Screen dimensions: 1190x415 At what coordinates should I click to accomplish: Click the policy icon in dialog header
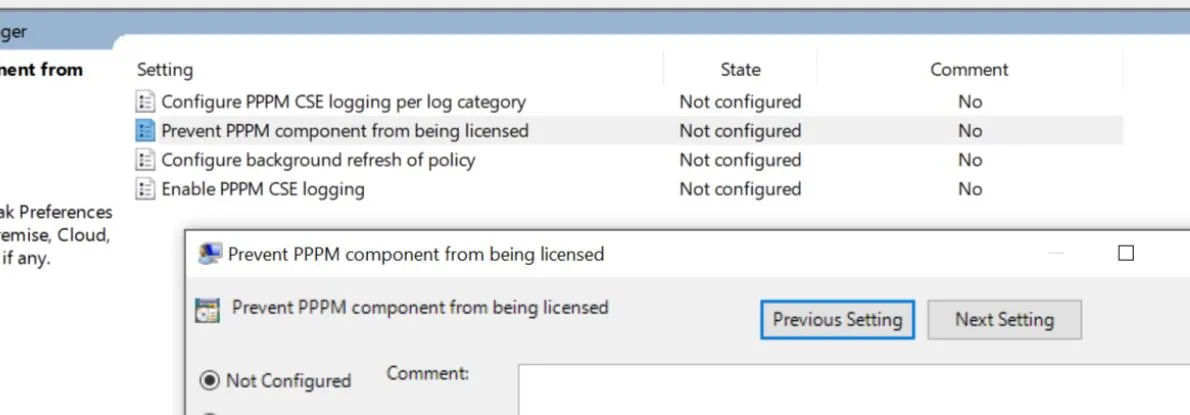click(208, 309)
